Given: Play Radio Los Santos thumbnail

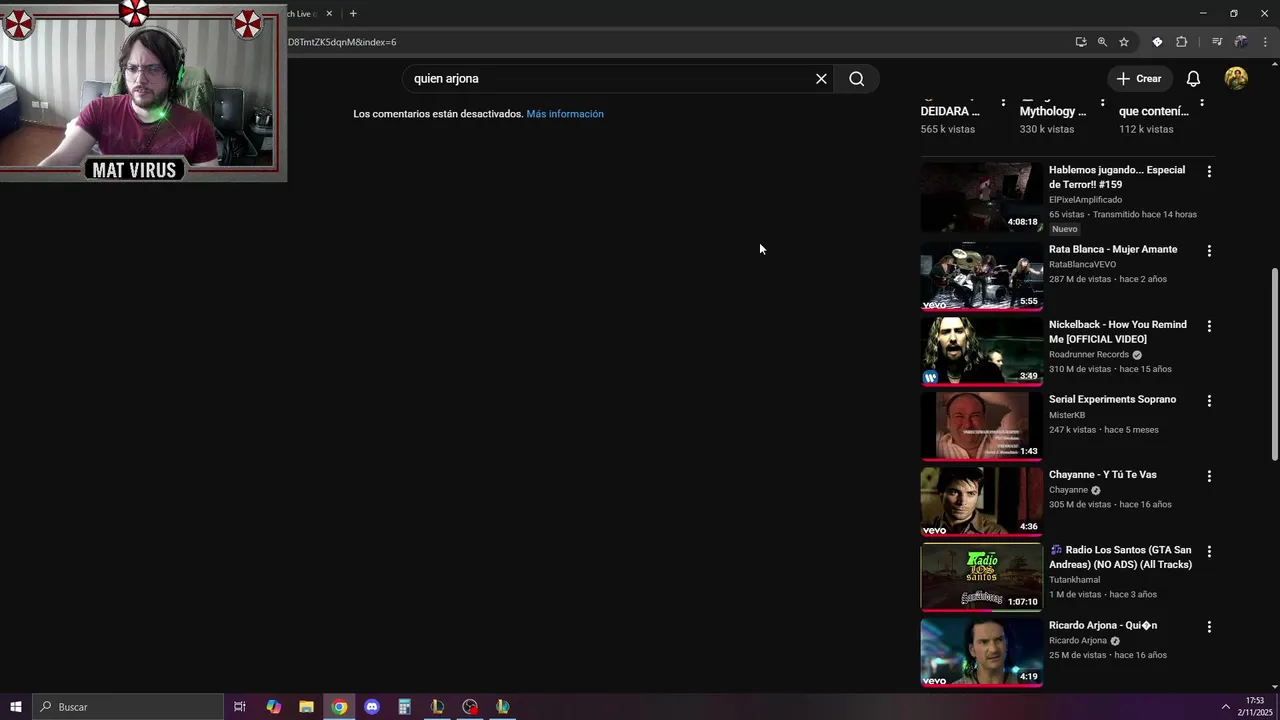Looking at the screenshot, I should pos(981,576).
